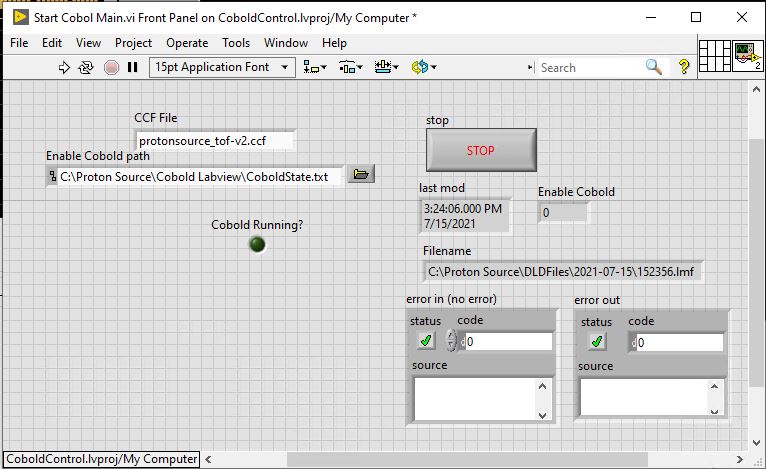Screen dimensions: 766x469
Task: Toggle the error in status checkmark
Action: 426,341
